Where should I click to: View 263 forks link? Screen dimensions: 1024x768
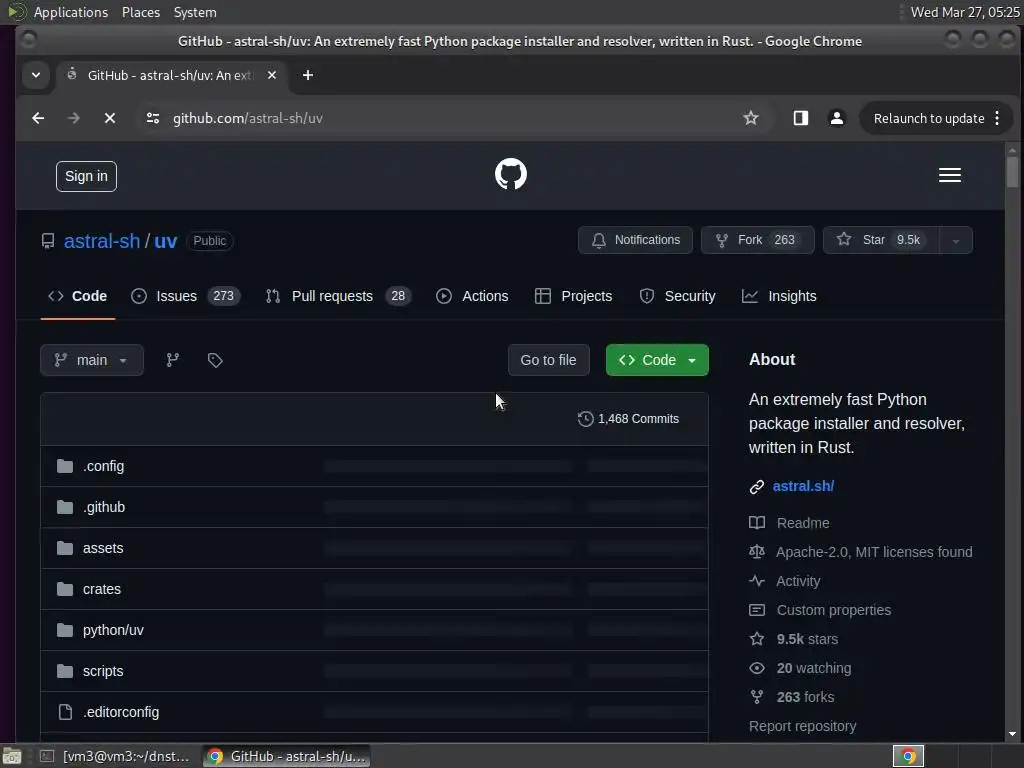[805, 697]
